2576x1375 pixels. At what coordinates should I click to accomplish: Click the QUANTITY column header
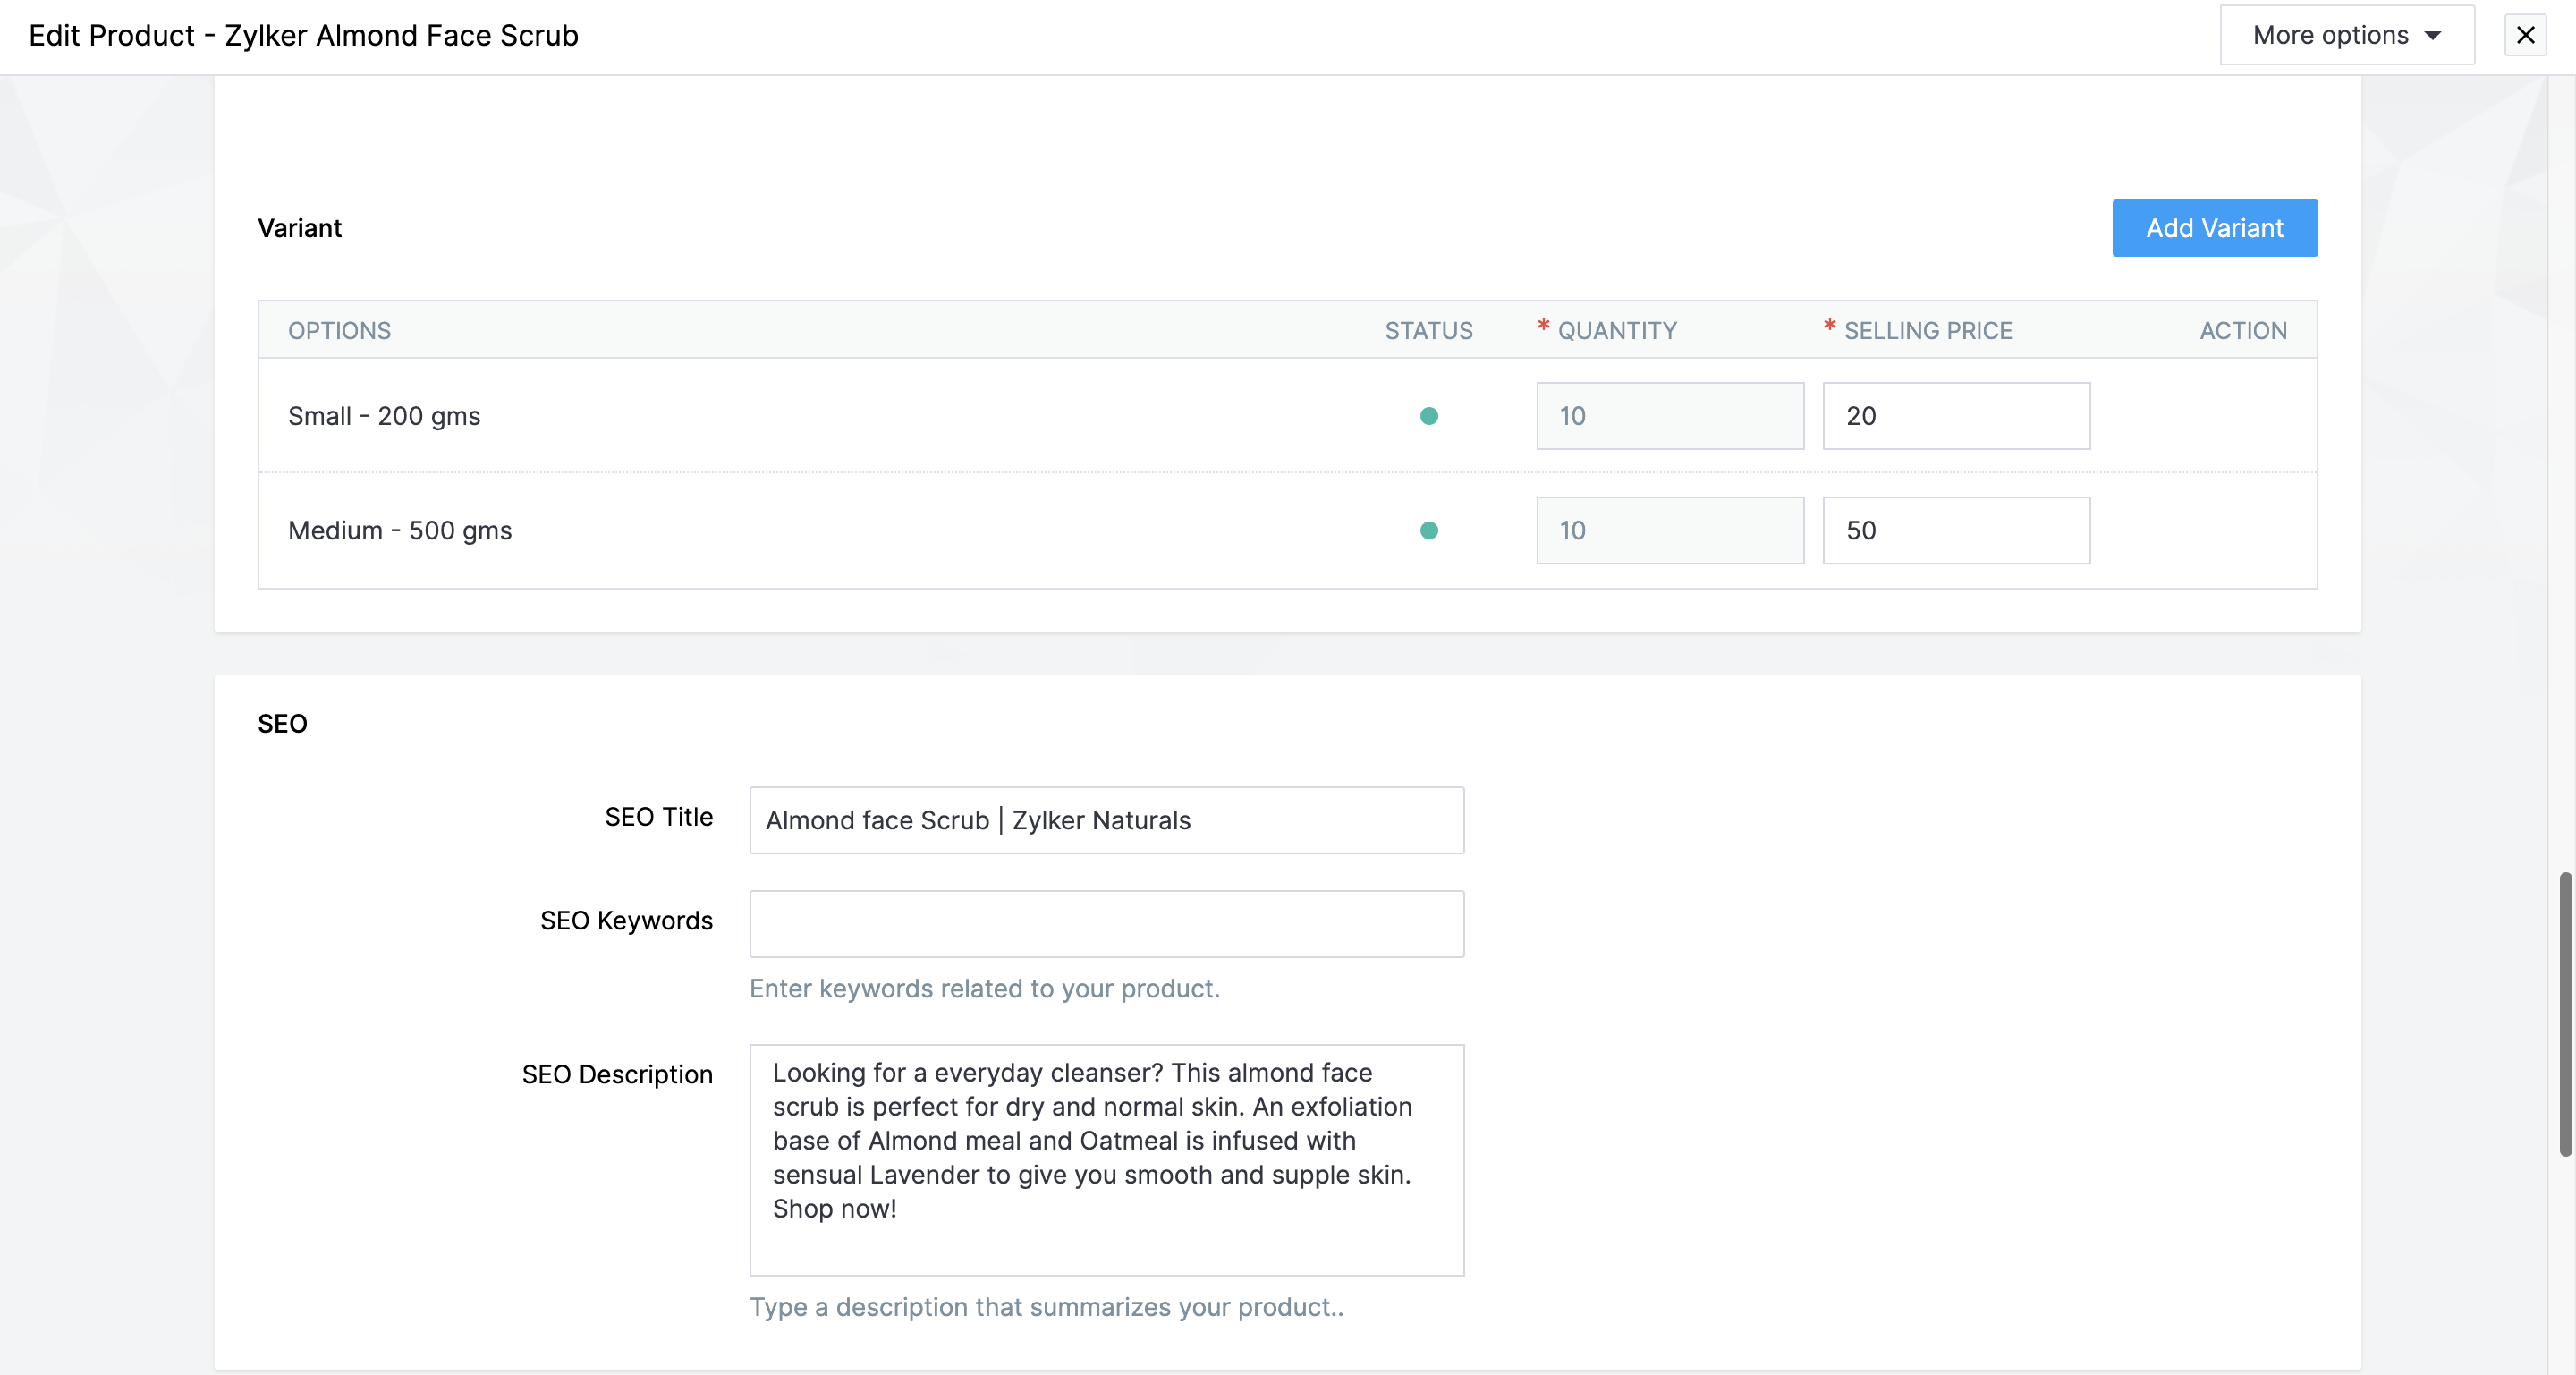coord(1616,331)
